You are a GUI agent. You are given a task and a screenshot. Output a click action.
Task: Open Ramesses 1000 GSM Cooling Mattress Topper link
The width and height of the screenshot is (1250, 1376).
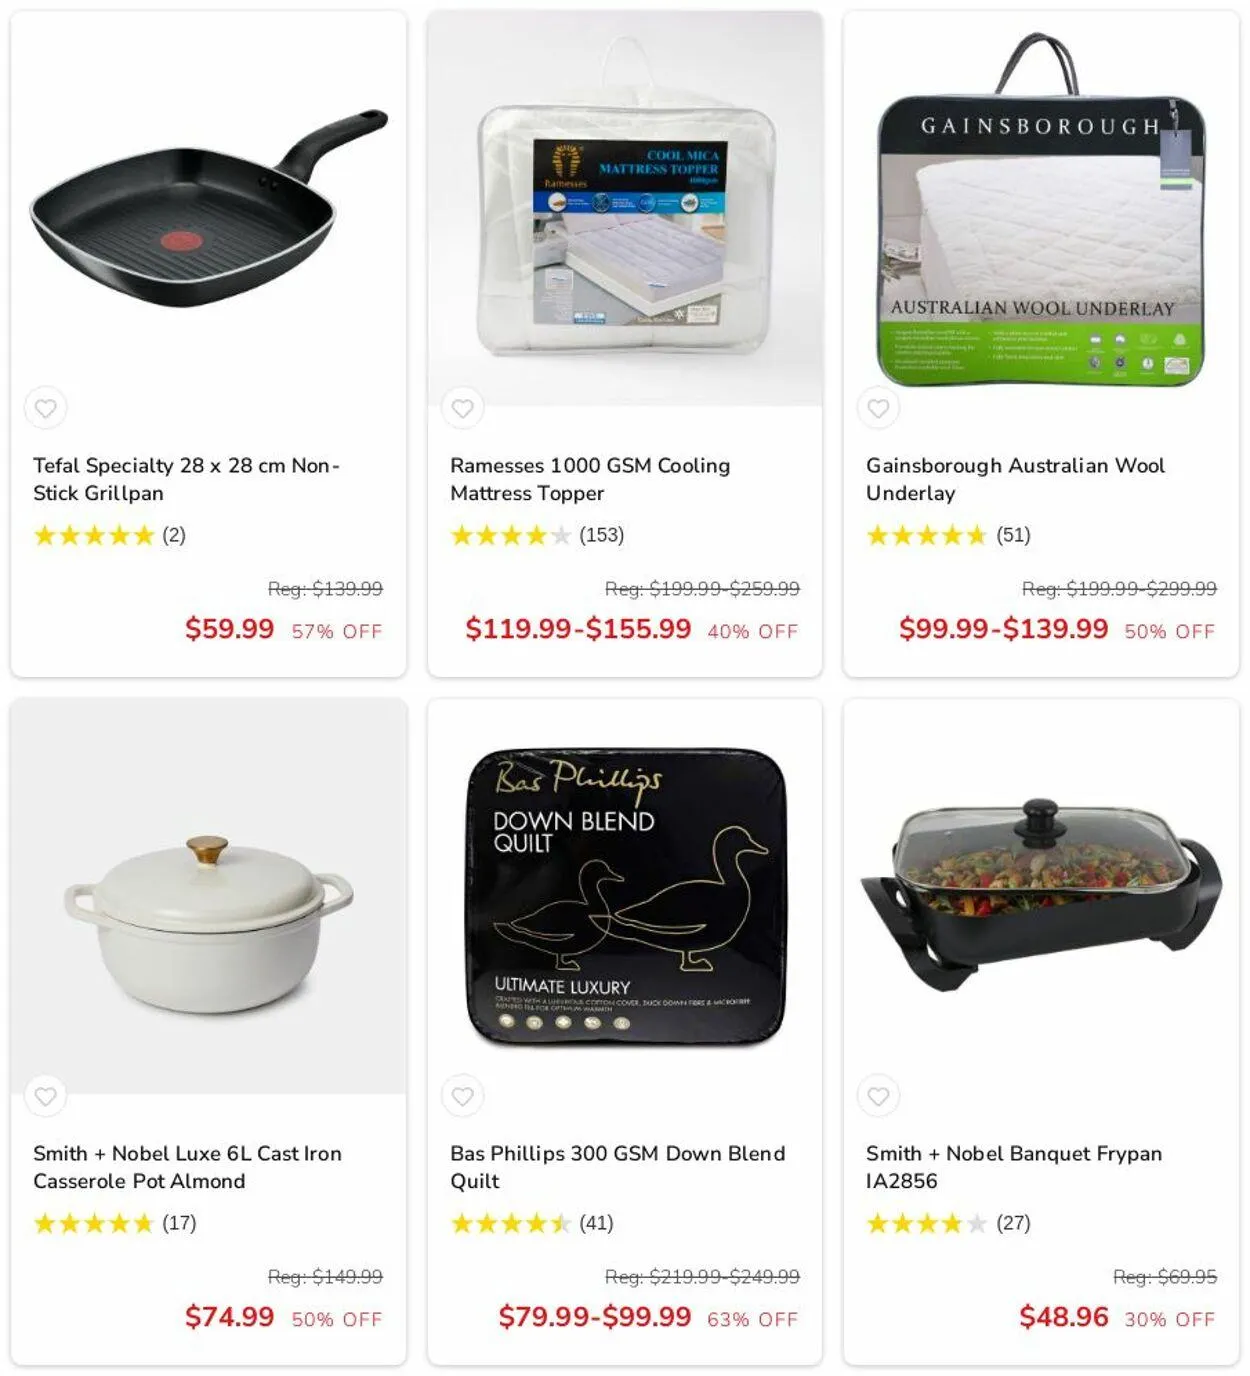pyautogui.click(x=590, y=479)
